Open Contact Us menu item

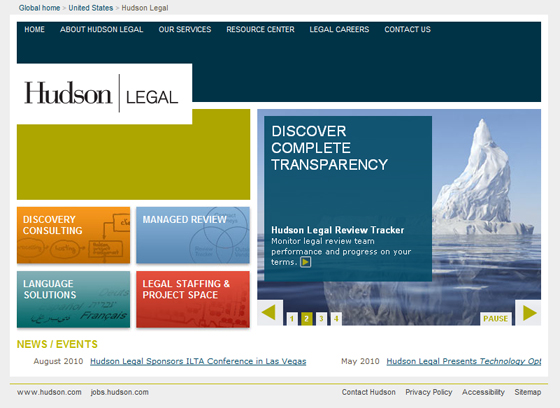click(x=408, y=30)
